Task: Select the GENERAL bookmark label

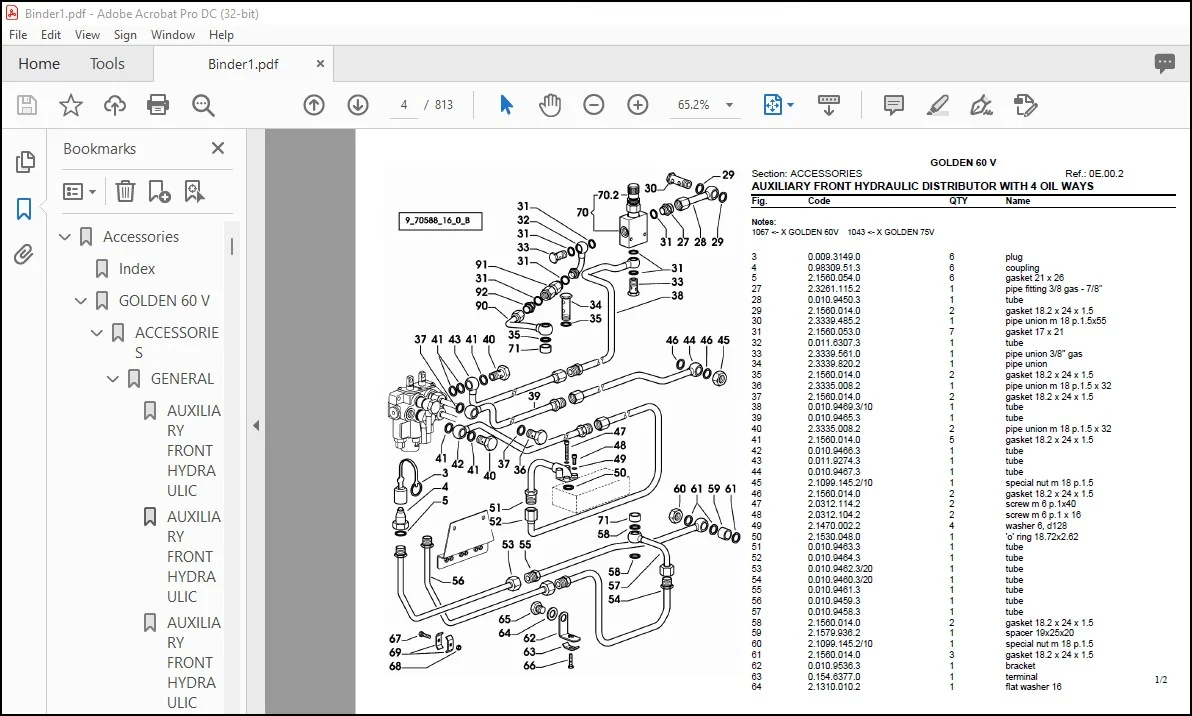Action: [x=182, y=379]
